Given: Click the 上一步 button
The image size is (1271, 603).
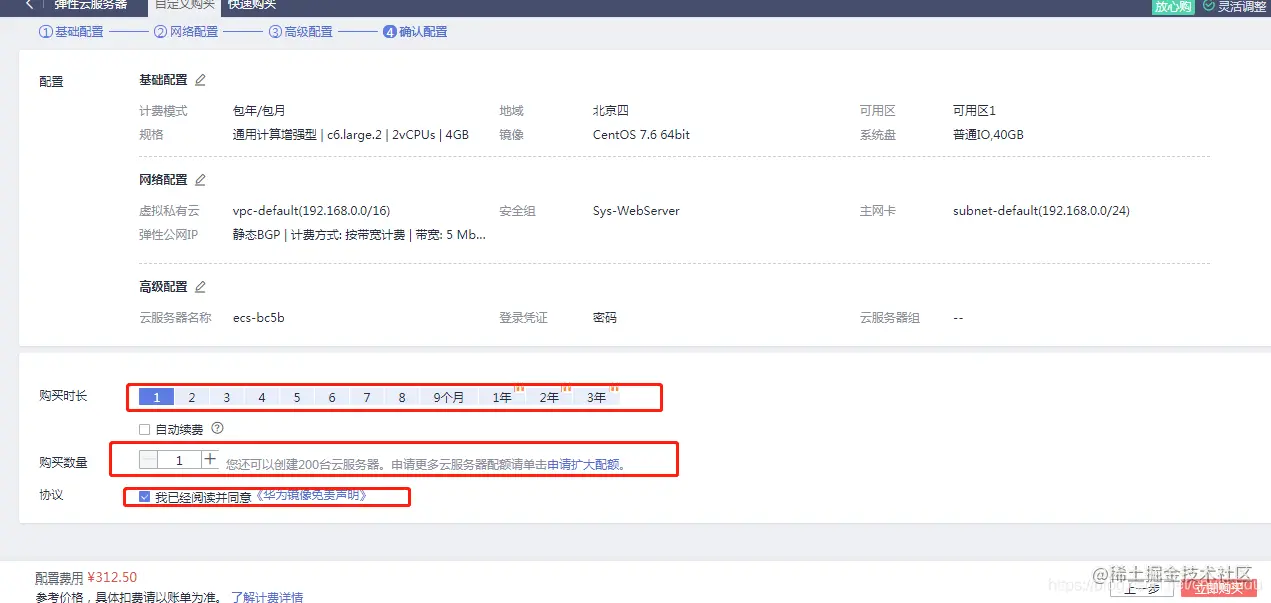Looking at the screenshot, I should click(x=1141, y=588).
